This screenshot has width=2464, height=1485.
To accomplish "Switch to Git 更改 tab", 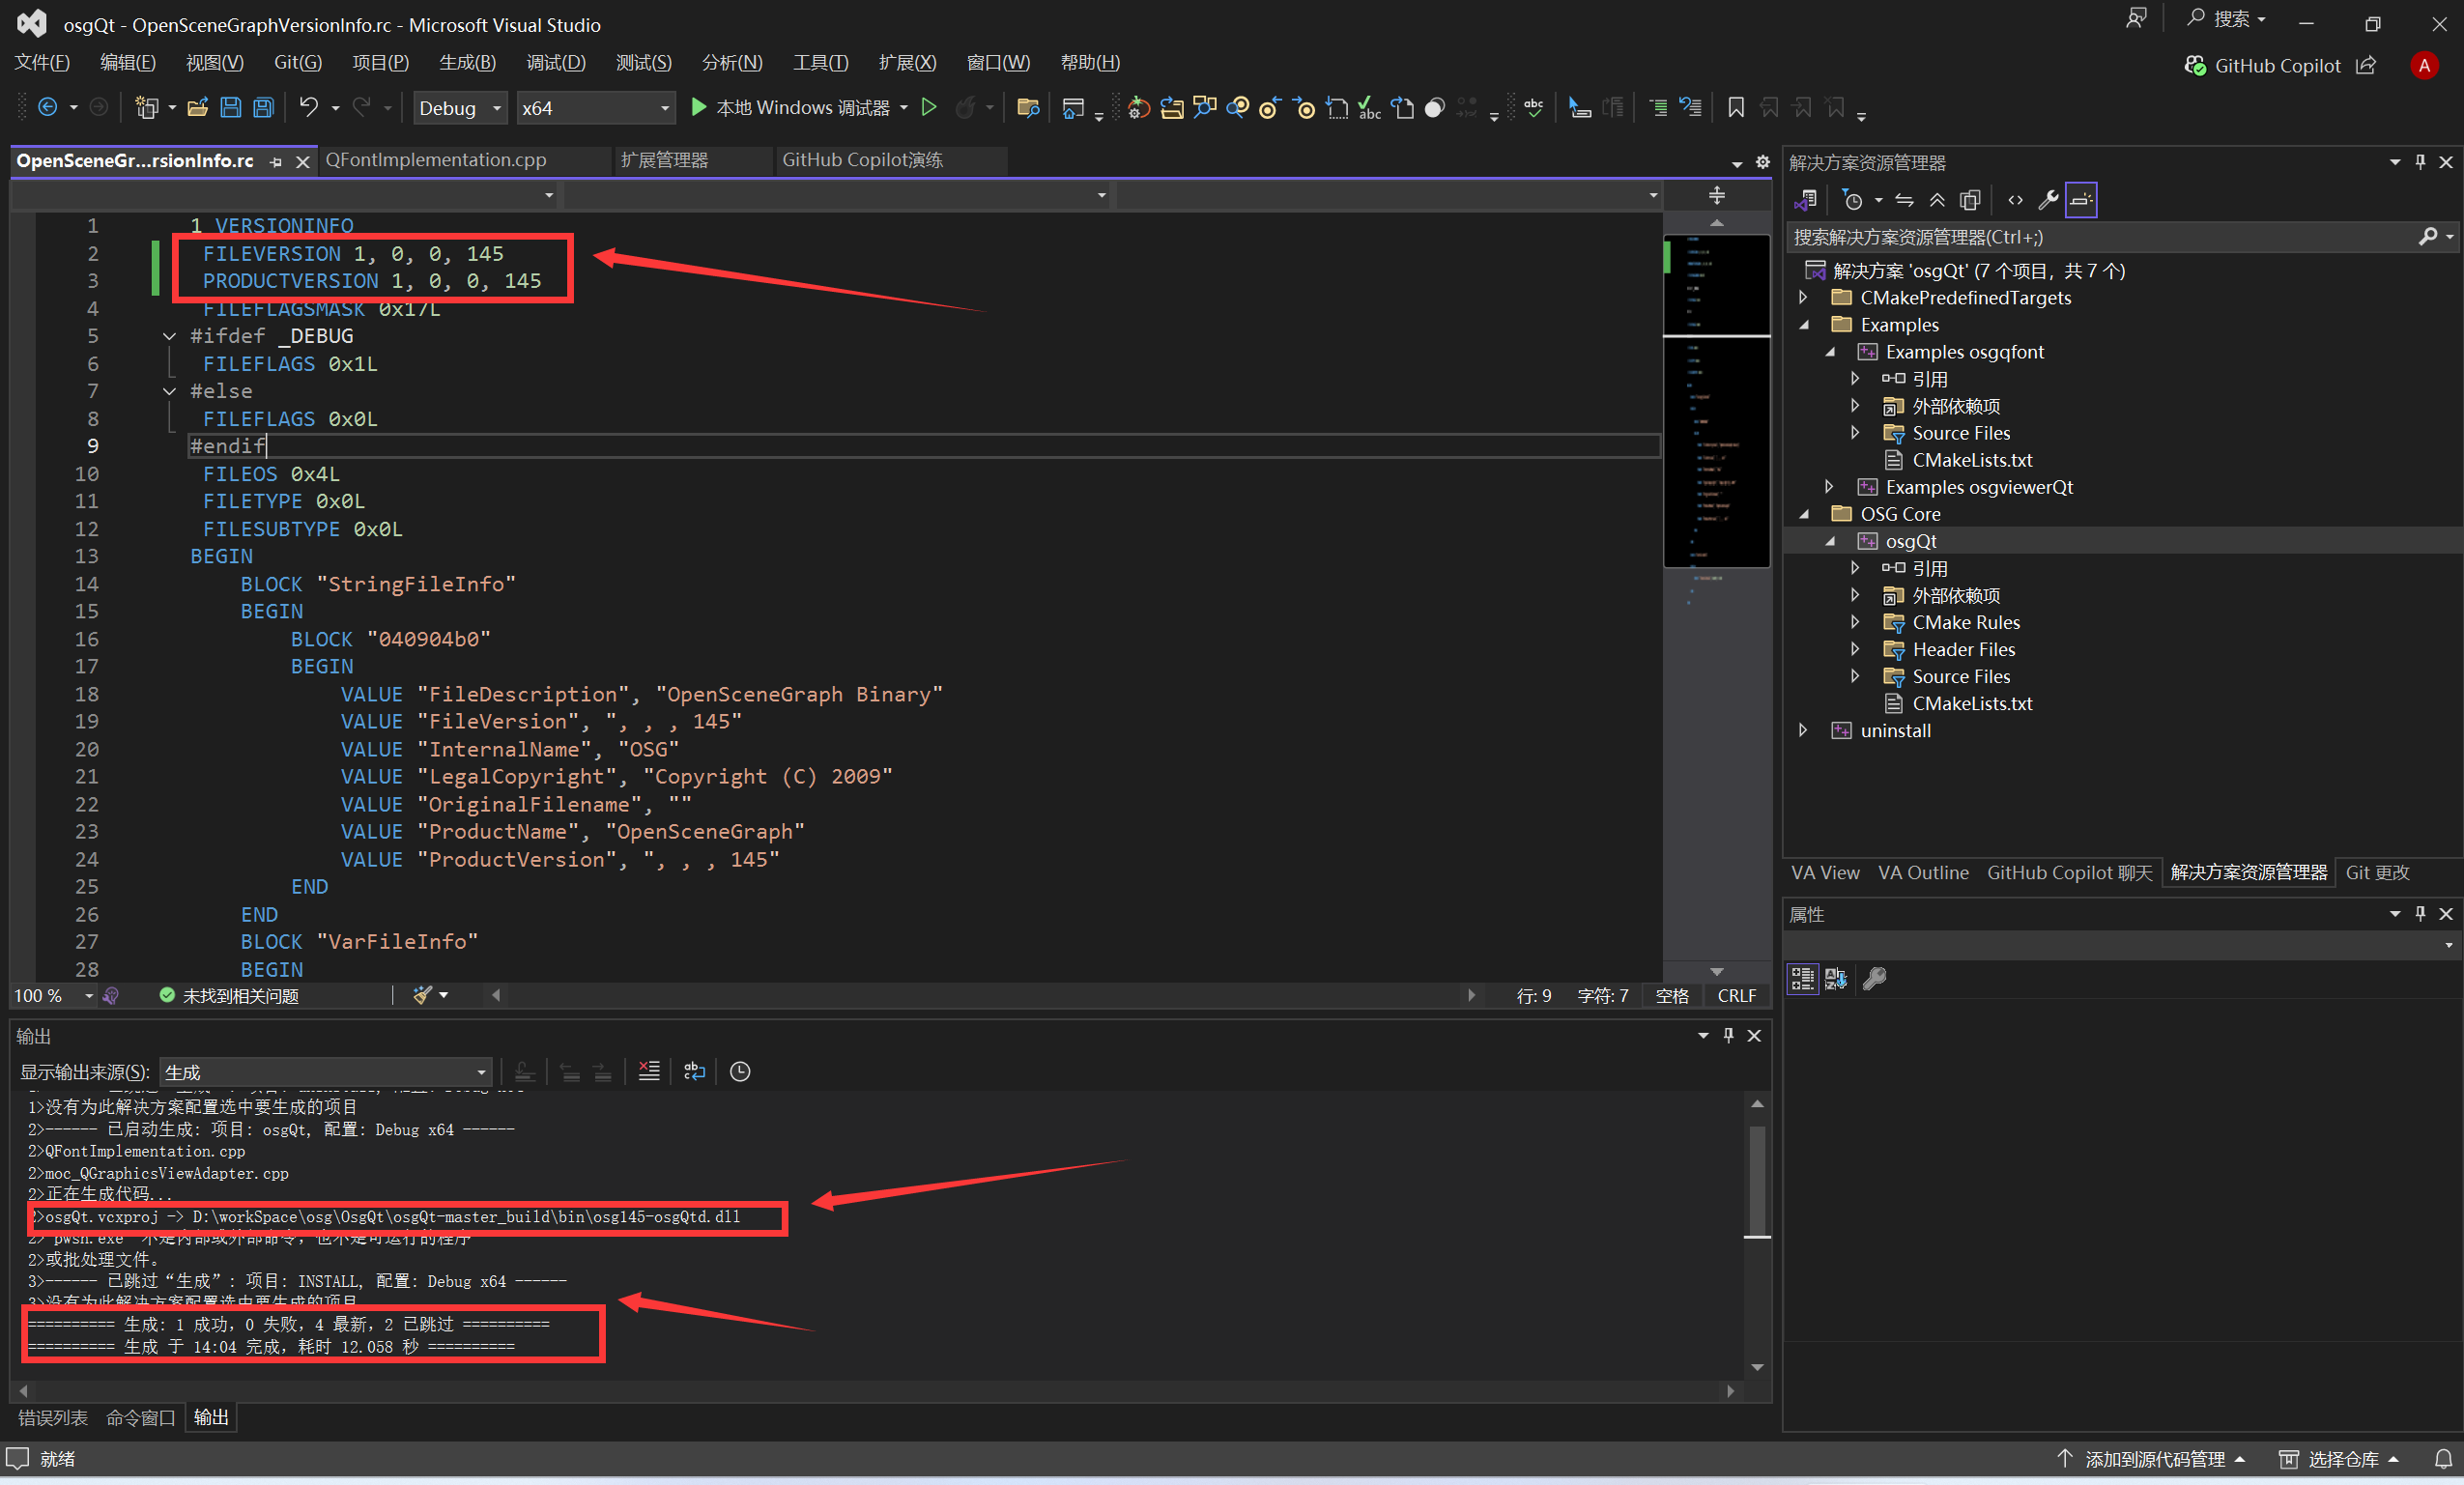I will [x=2377, y=872].
